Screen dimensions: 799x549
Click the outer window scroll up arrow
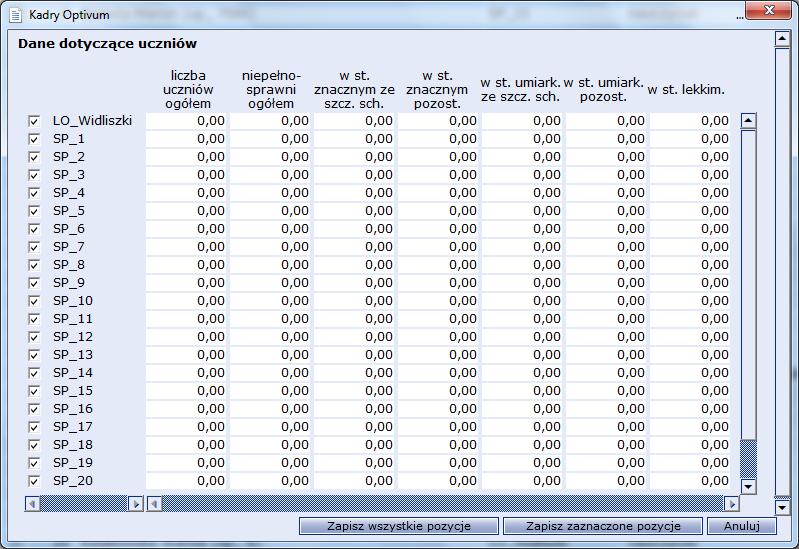(x=782, y=39)
